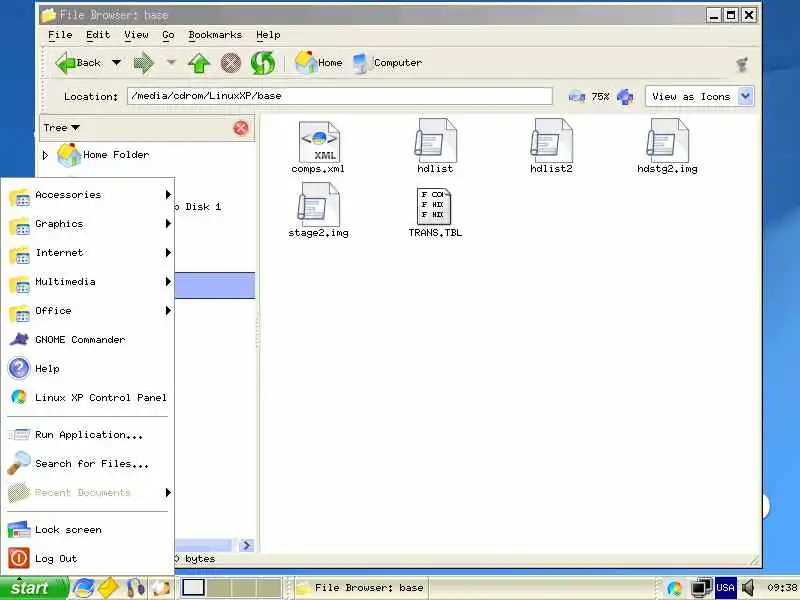This screenshot has height=600, width=800.
Task: Expand the Accessories submenu
Action: coord(90,195)
